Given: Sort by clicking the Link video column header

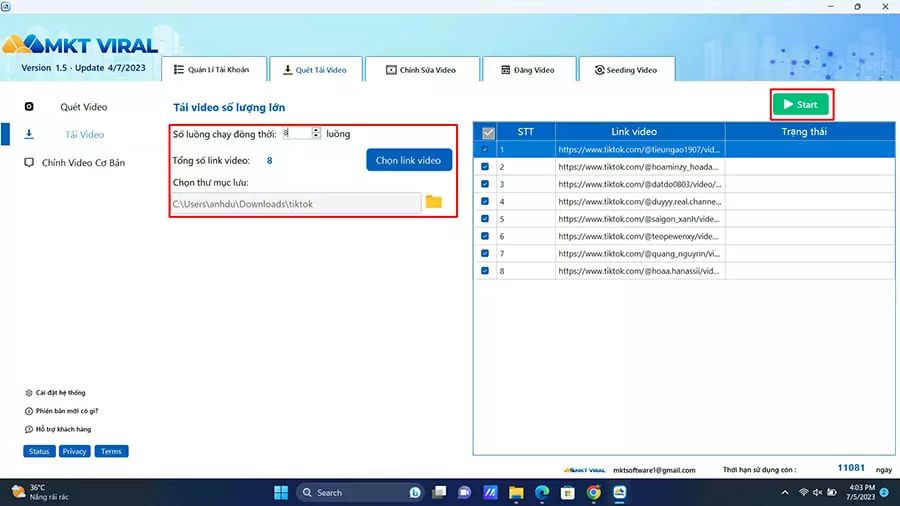Looking at the screenshot, I should pos(634,132).
